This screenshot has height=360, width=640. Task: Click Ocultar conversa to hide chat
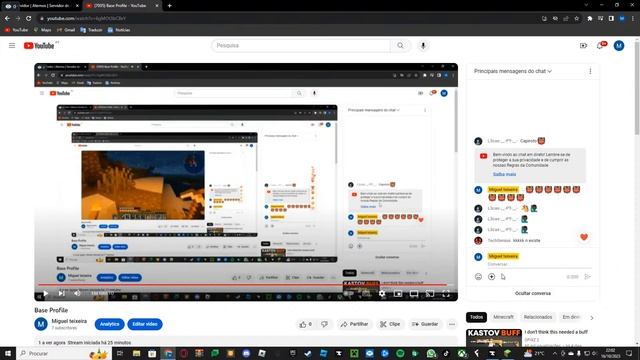coord(533,293)
